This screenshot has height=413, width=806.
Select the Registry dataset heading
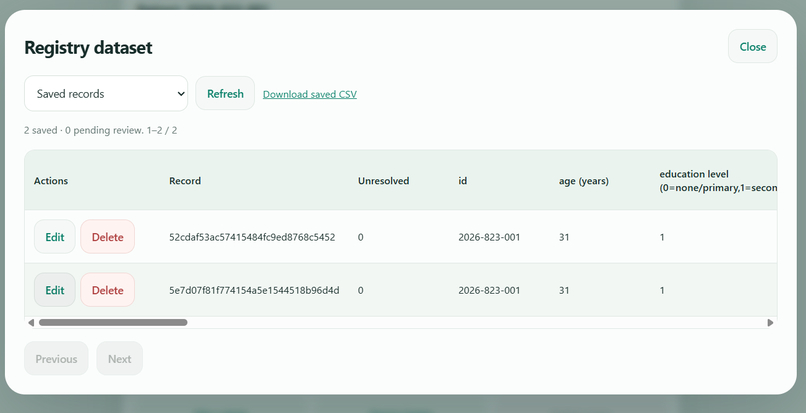click(x=88, y=47)
